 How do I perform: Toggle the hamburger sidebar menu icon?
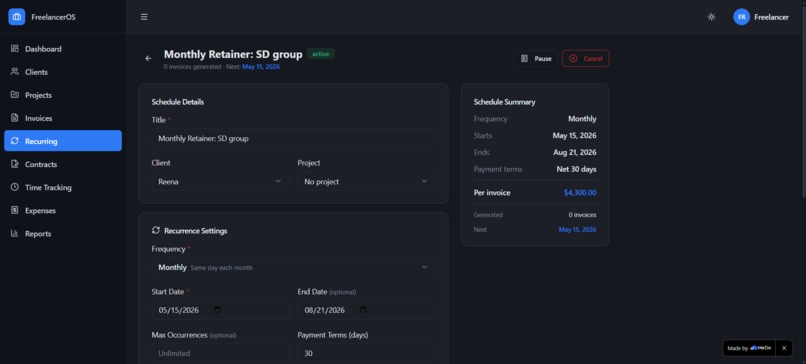pyautogui.click(x=144, y=17)
